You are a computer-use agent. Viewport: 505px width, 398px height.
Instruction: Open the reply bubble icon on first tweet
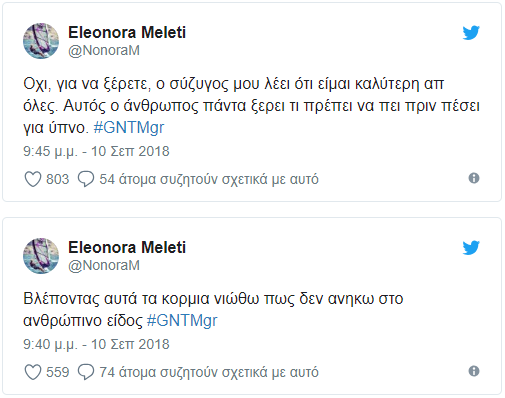[x=86, y=179]
